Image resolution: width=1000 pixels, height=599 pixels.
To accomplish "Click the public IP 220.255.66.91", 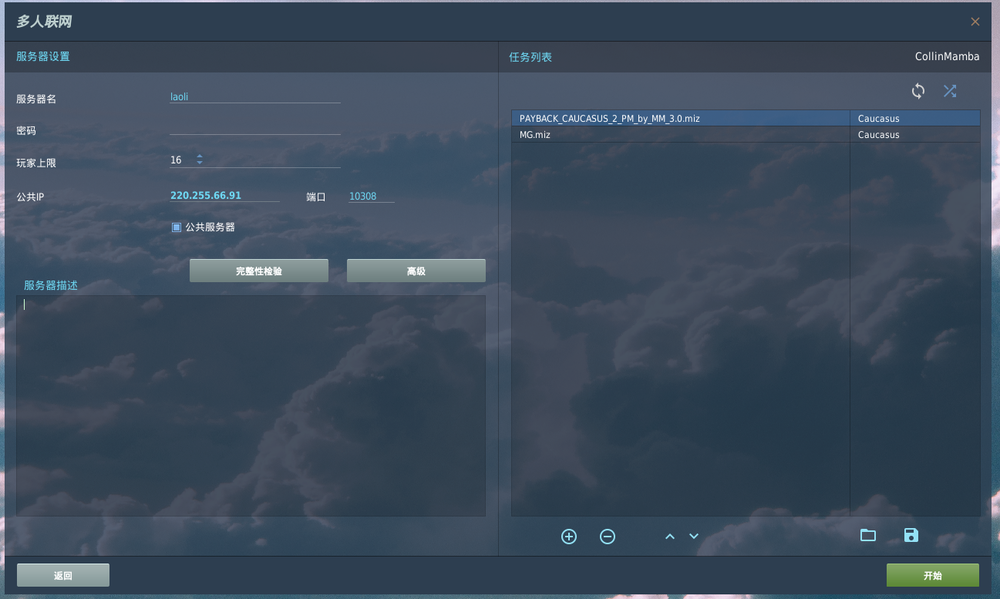I will point(205,195).
